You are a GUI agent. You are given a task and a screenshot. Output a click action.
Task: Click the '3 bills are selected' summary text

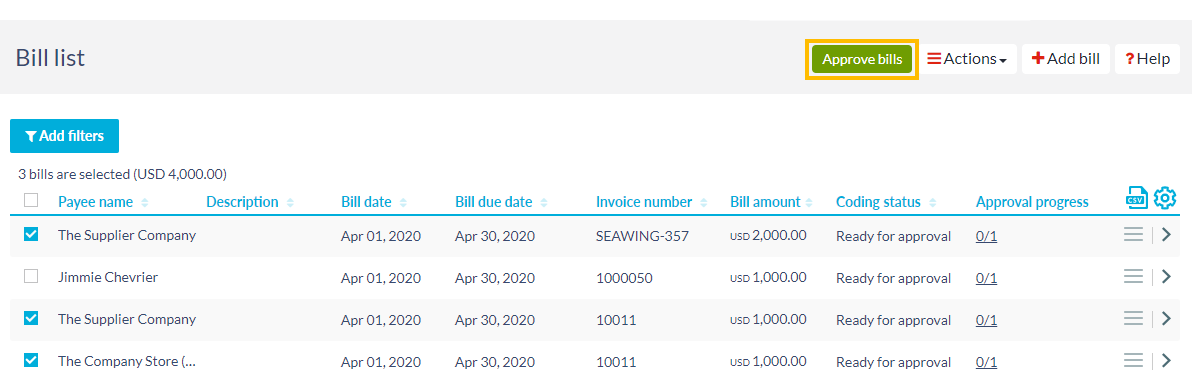coord(122,174)
